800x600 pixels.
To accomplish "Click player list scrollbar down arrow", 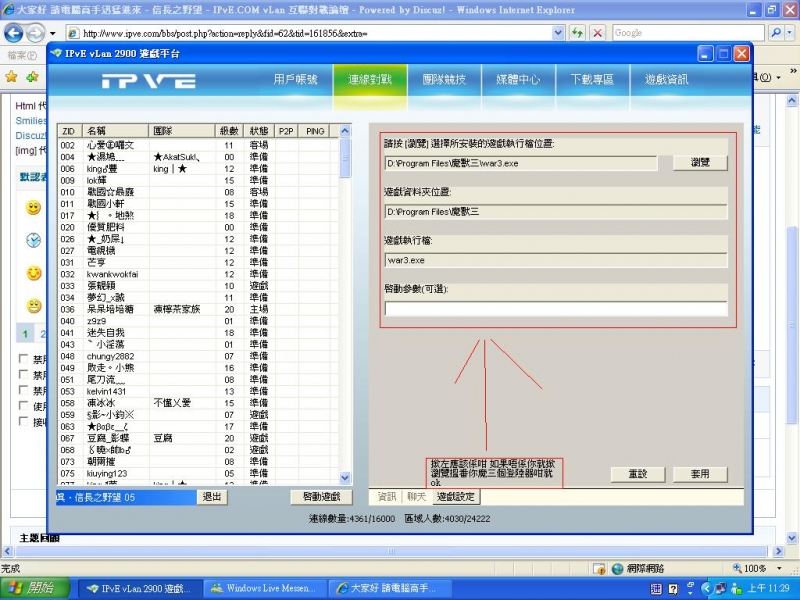I will point(346,478).
